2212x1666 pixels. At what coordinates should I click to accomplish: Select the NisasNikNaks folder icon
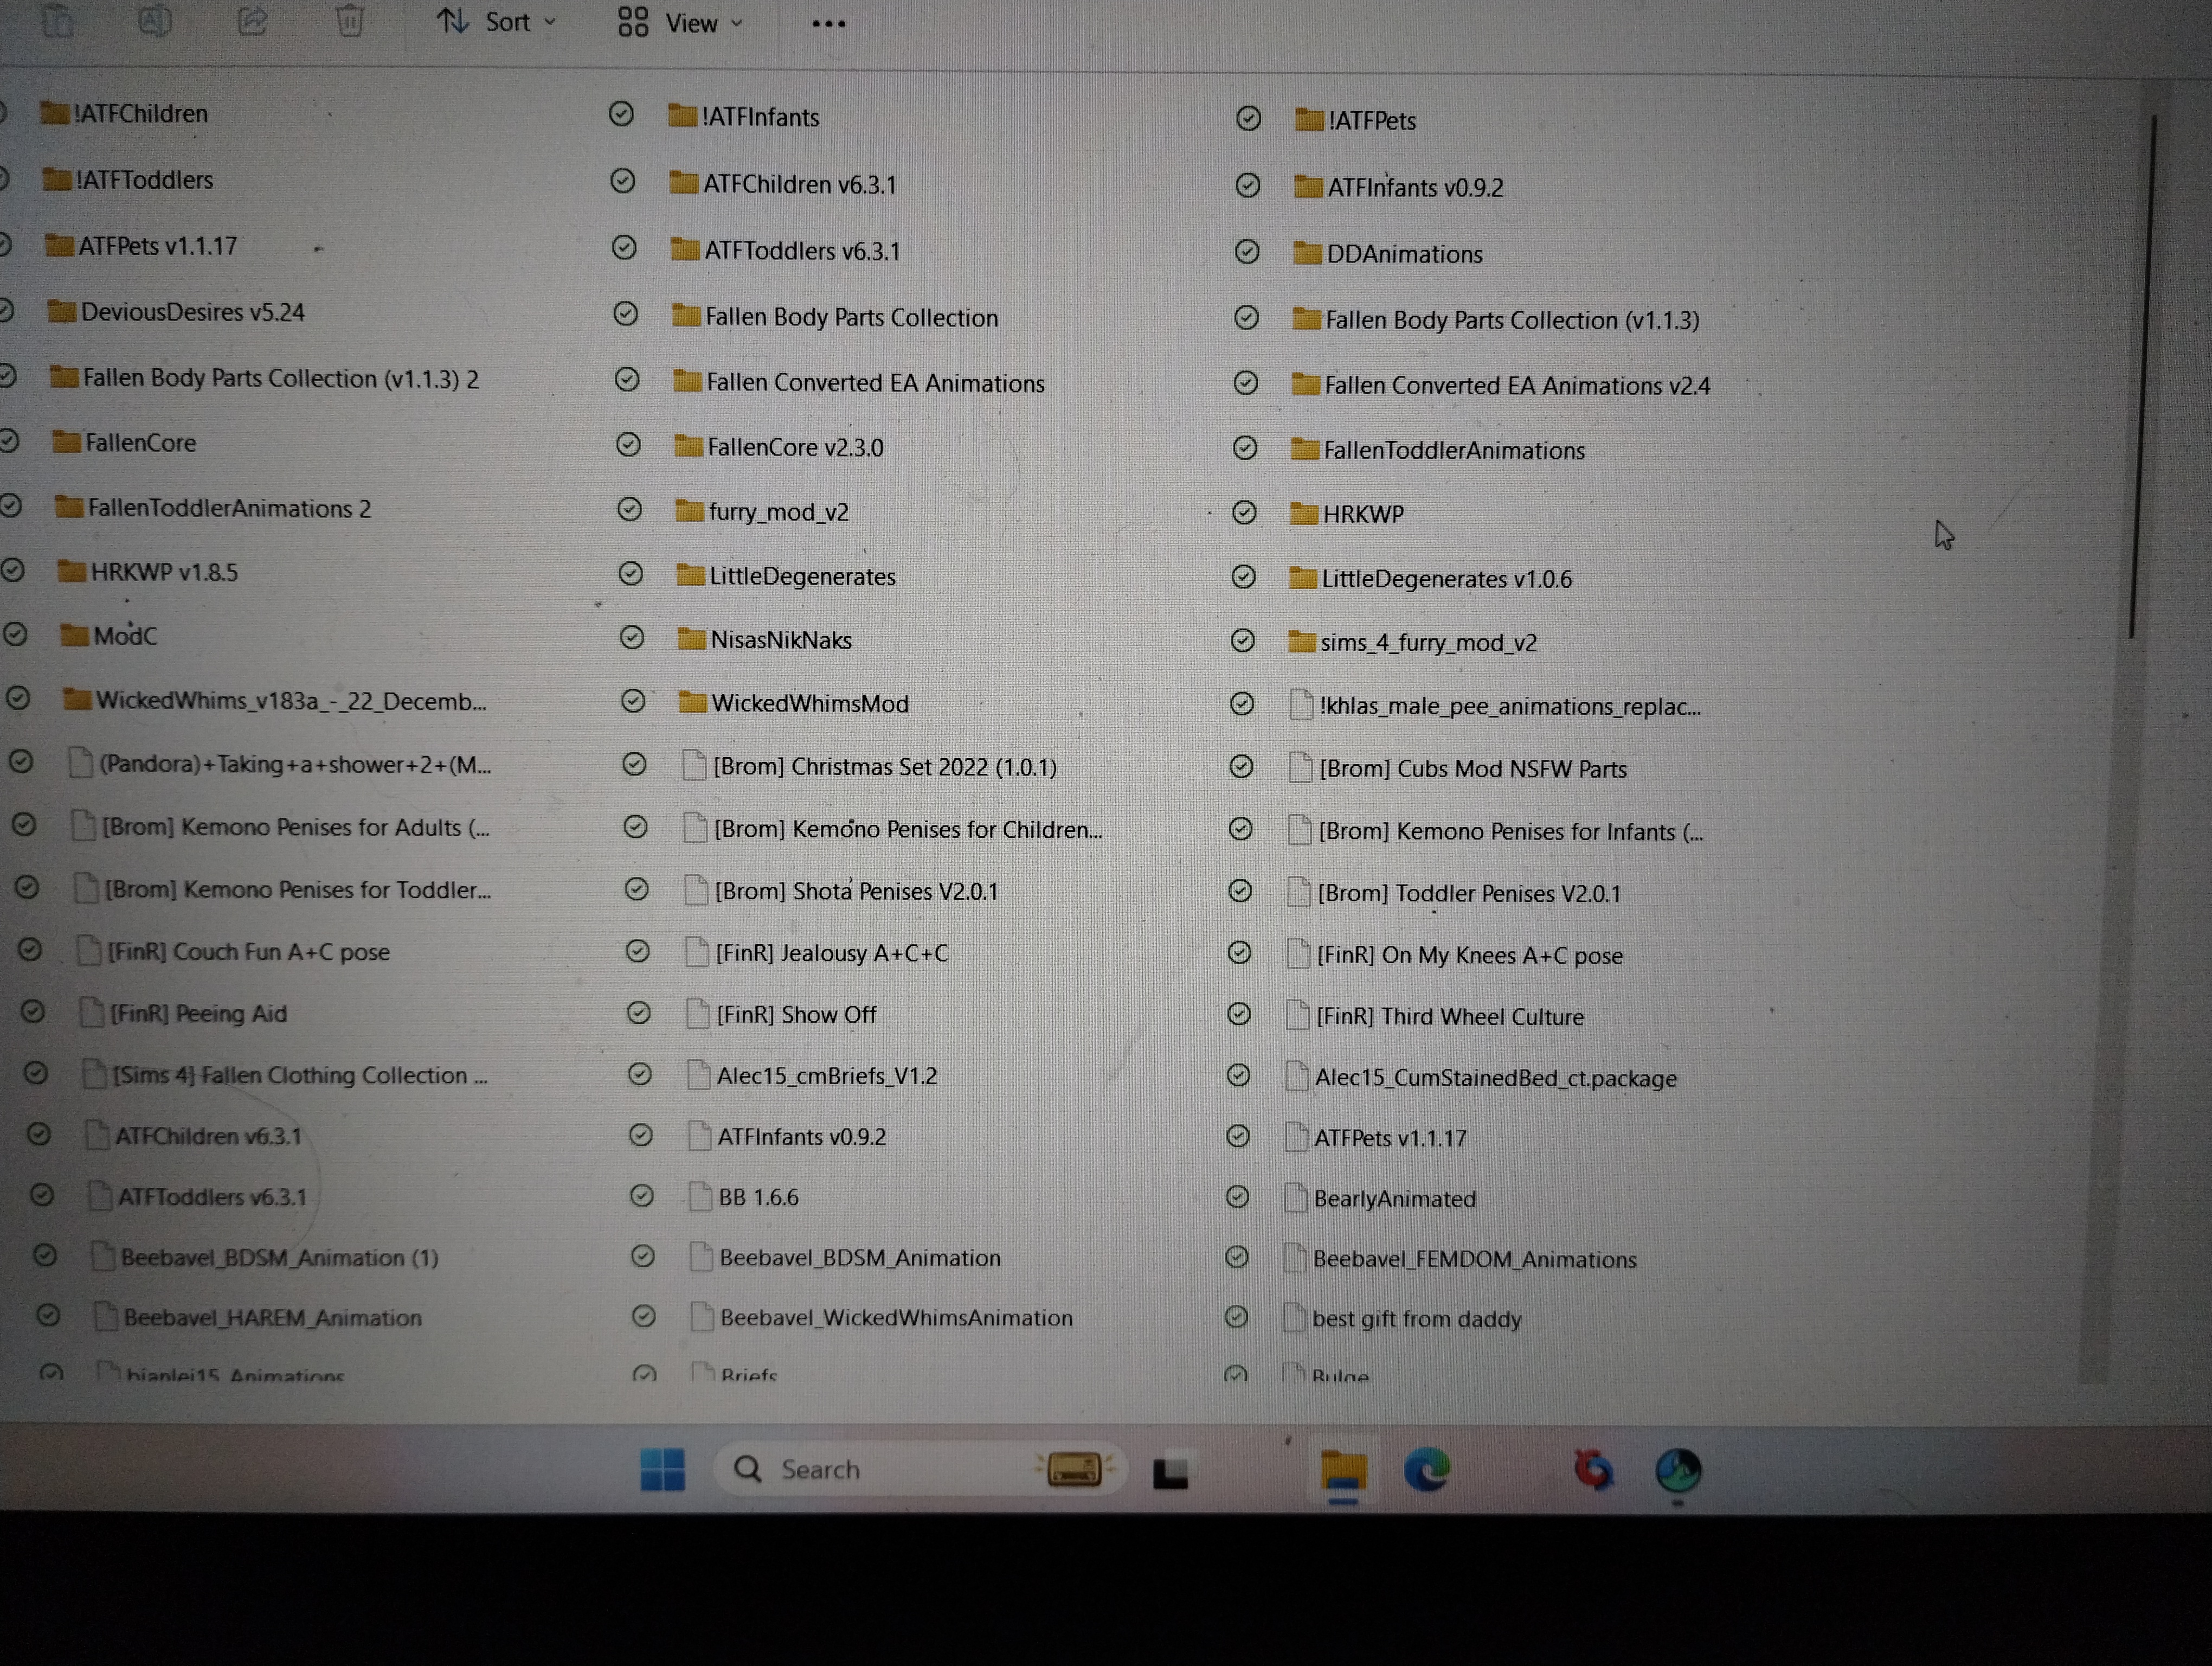coord(691,639)
